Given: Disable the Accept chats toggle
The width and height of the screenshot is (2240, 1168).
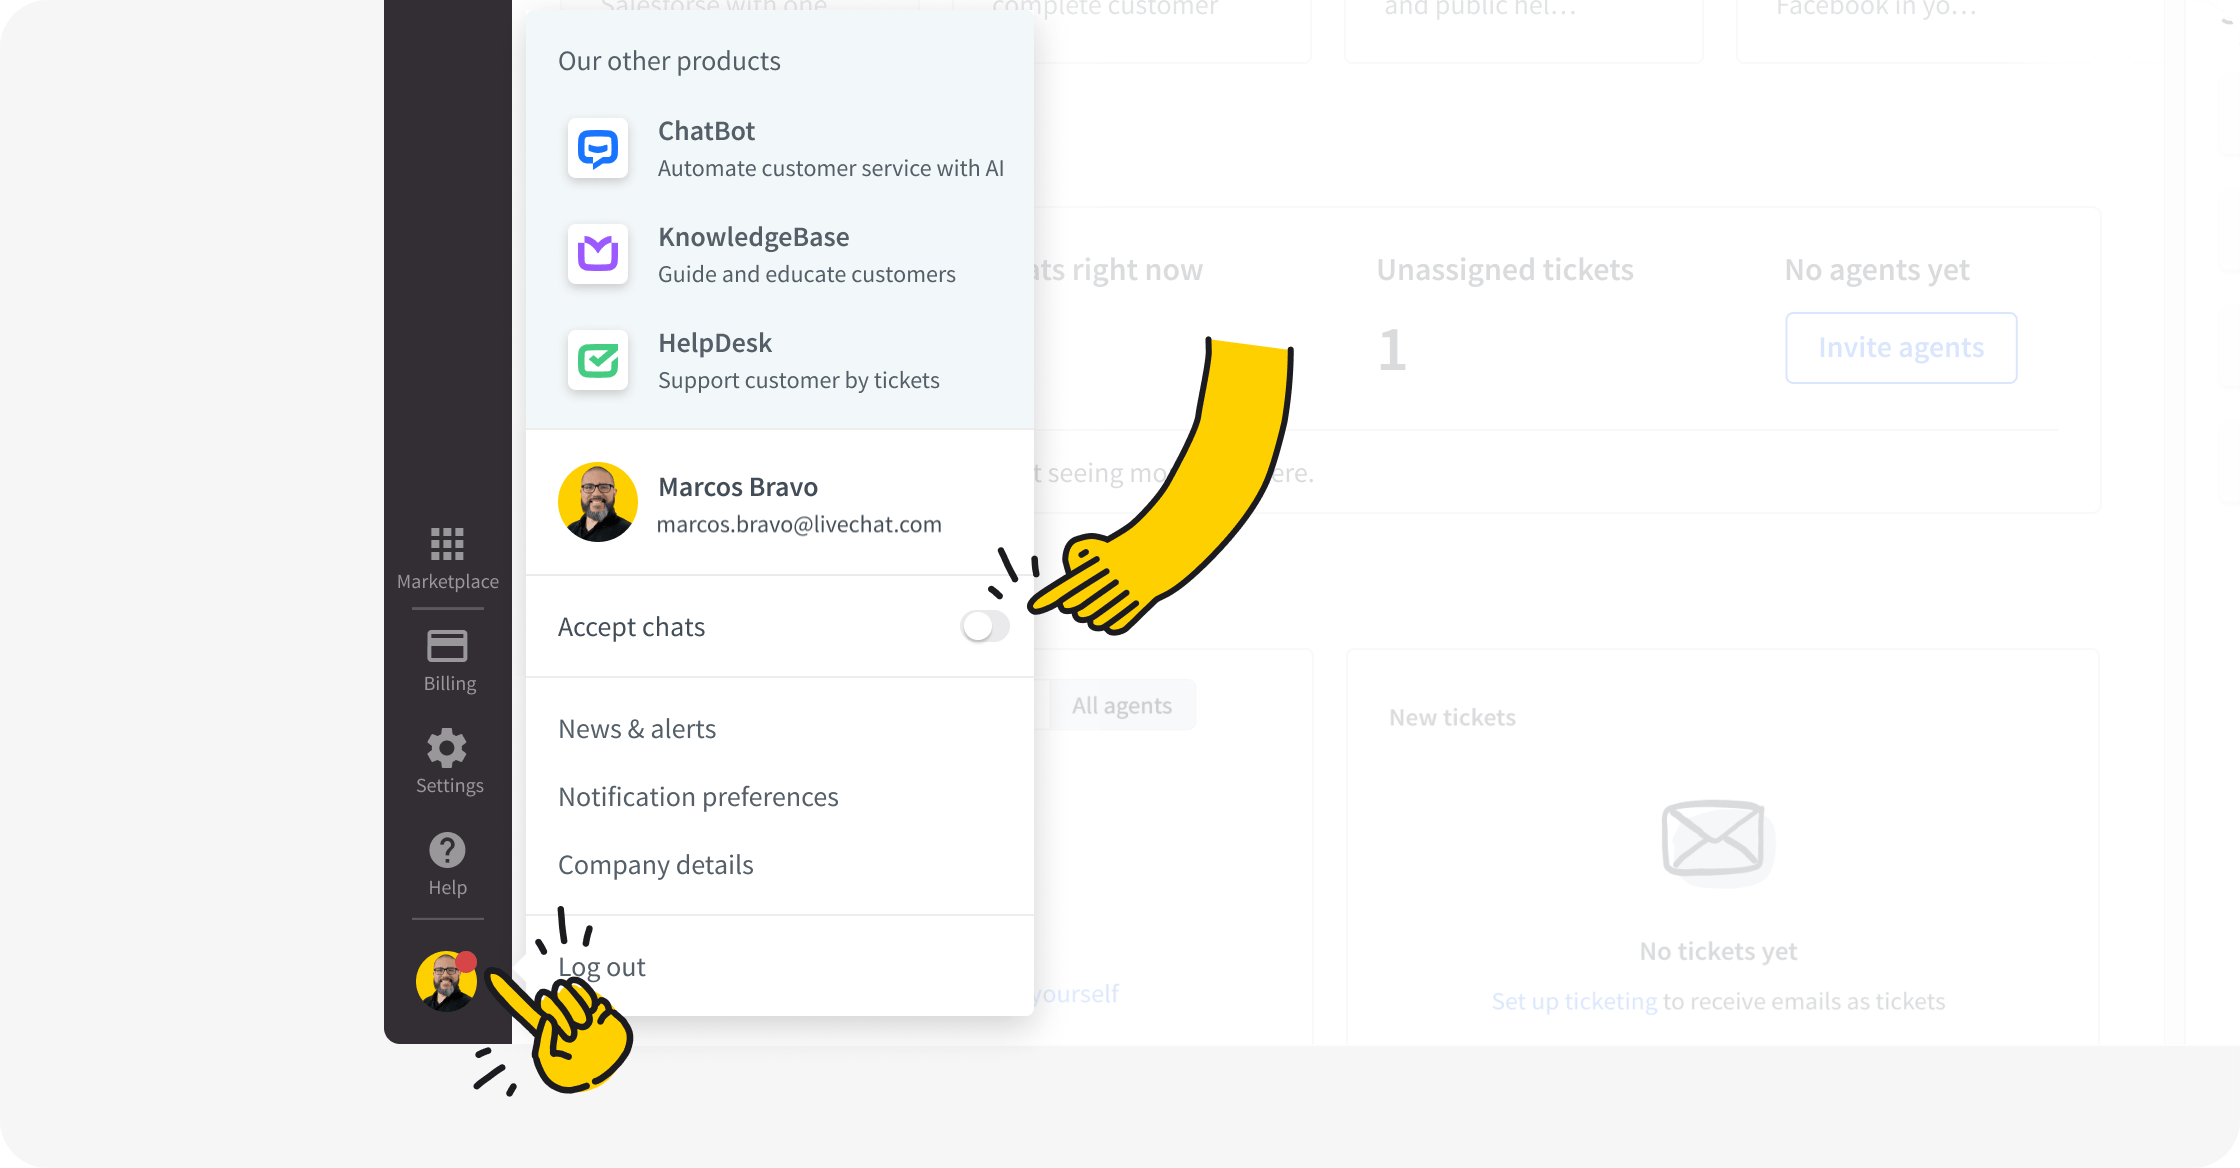Looking at the screenshot, I should click(985, 626).
